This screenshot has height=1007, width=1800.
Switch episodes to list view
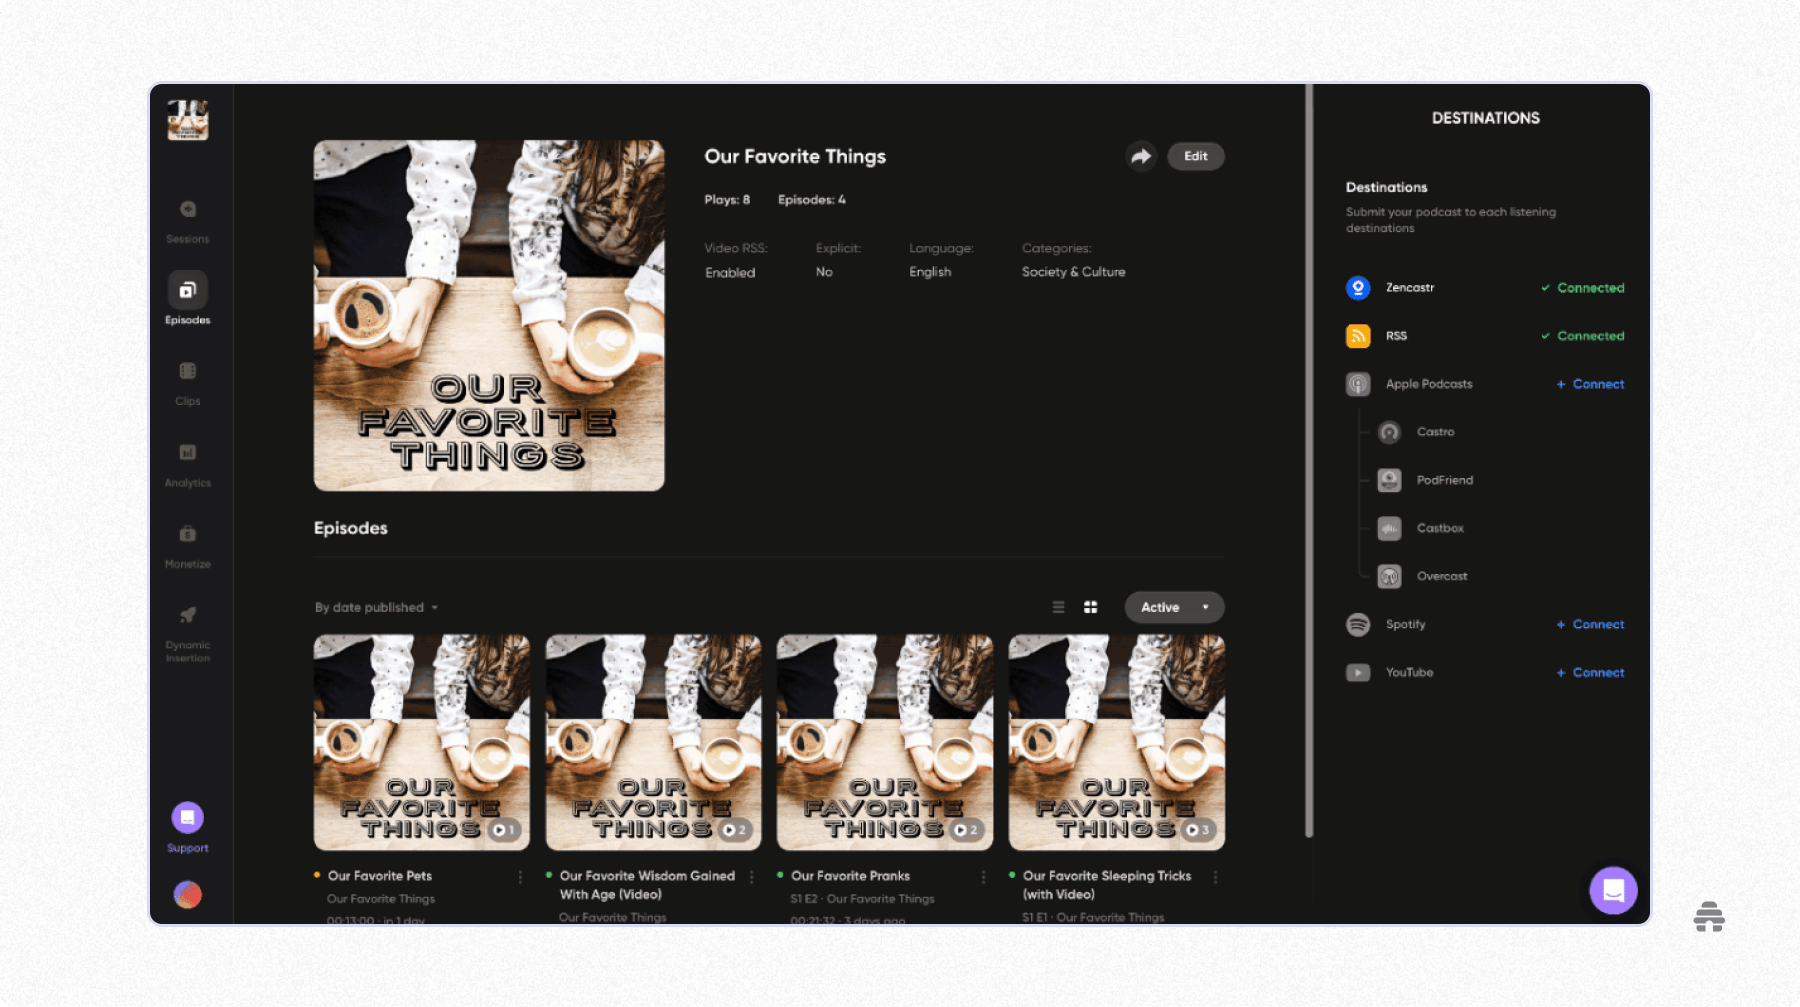pyautogui.click(x=1058, y=607)
